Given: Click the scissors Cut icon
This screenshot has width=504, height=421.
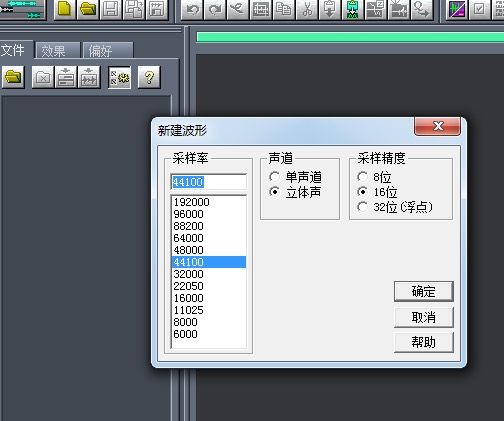Looking at the screenshot, I should [x=307, y=9].
